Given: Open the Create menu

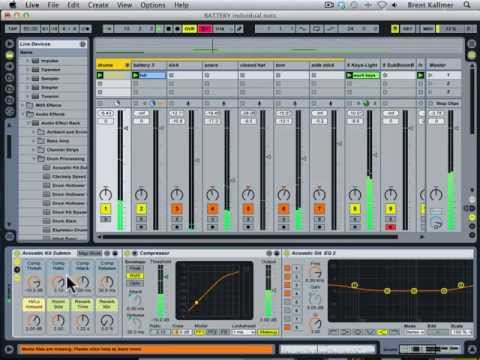Looking at the screenshot, I should click(x=98, y=5).
